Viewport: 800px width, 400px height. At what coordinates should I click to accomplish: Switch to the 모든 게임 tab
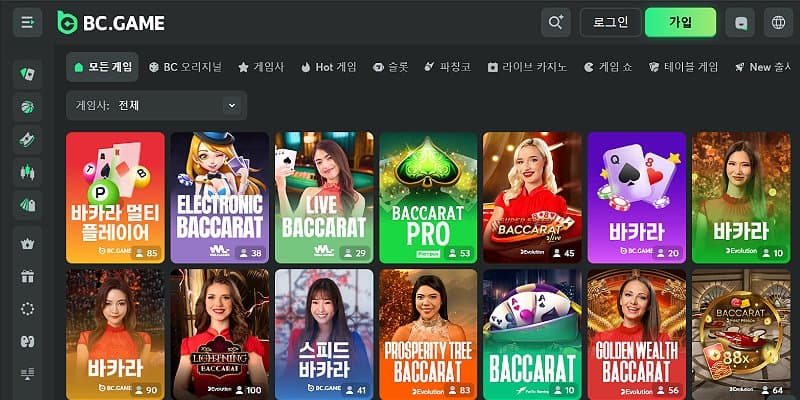point(102,67)
